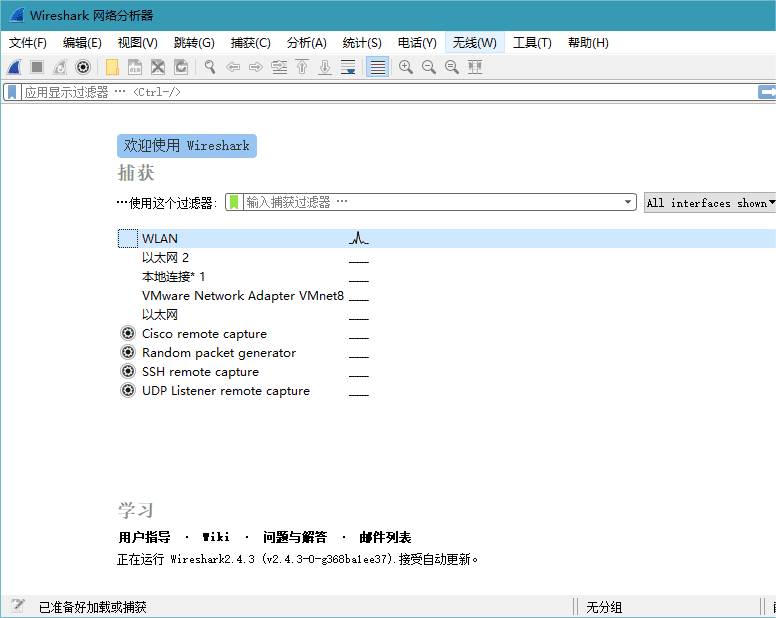Click the WLAN traffic sparkline graph
The height and width of the screenshot is (618, 776).
click(359, 238)
